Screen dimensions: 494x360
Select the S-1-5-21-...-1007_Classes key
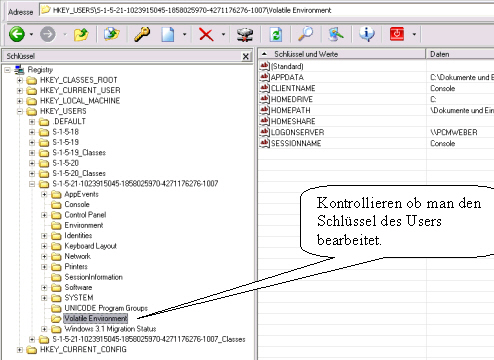[x=149, y=339]
